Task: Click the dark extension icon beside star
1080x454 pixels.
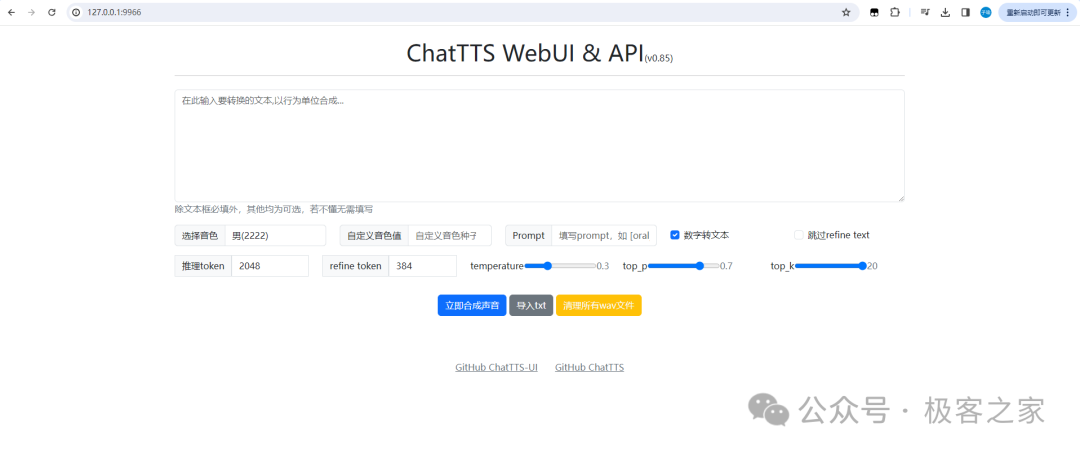Action: click(874, 12)
